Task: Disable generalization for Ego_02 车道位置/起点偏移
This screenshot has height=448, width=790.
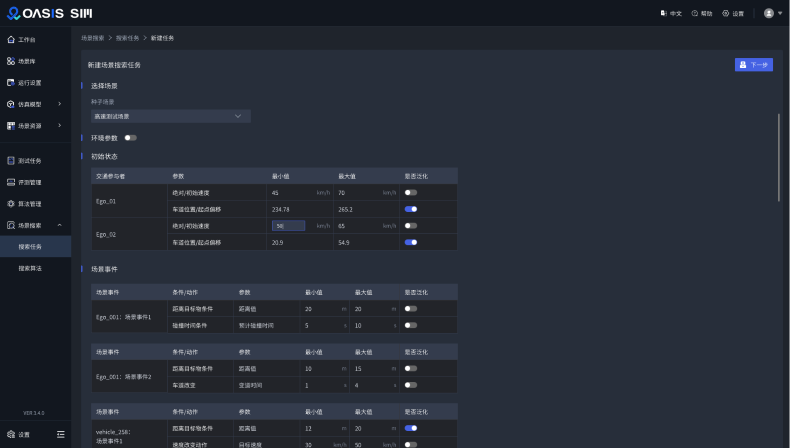Action: tap(411, 242)
